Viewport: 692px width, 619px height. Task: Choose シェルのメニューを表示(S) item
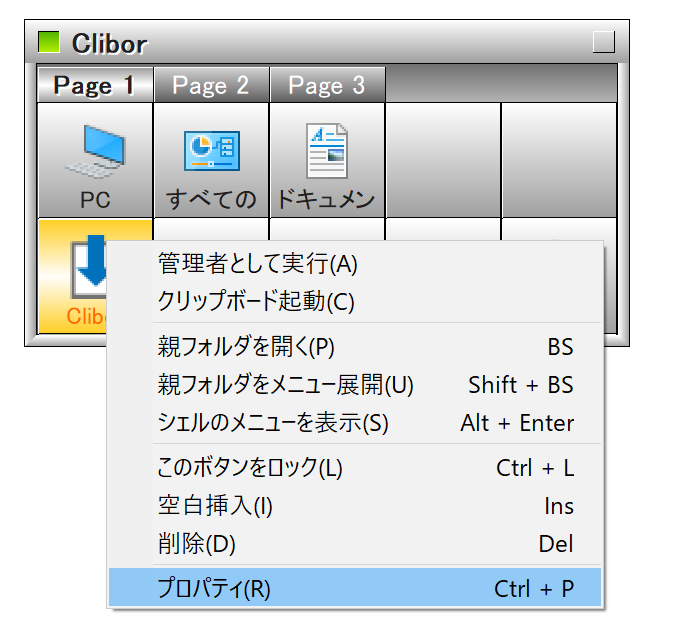355,423
